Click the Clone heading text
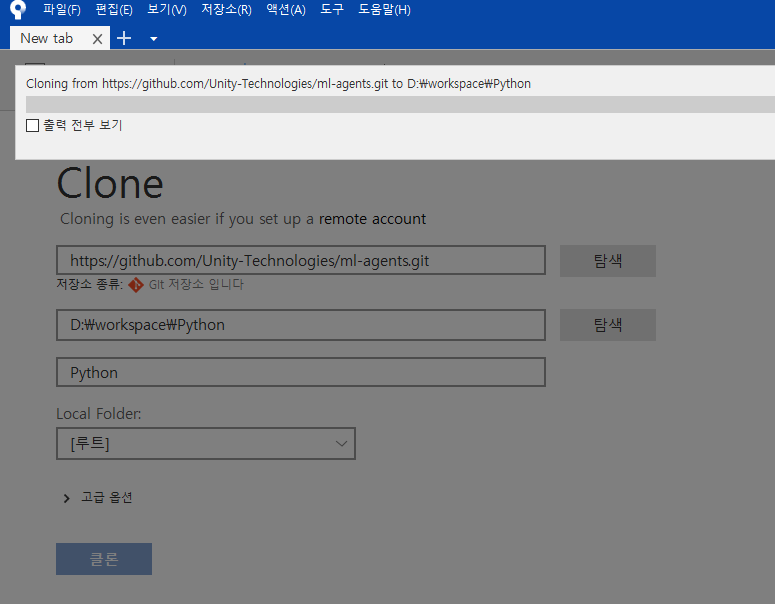The height and width of the screenshot is (604, 775). 110,183
